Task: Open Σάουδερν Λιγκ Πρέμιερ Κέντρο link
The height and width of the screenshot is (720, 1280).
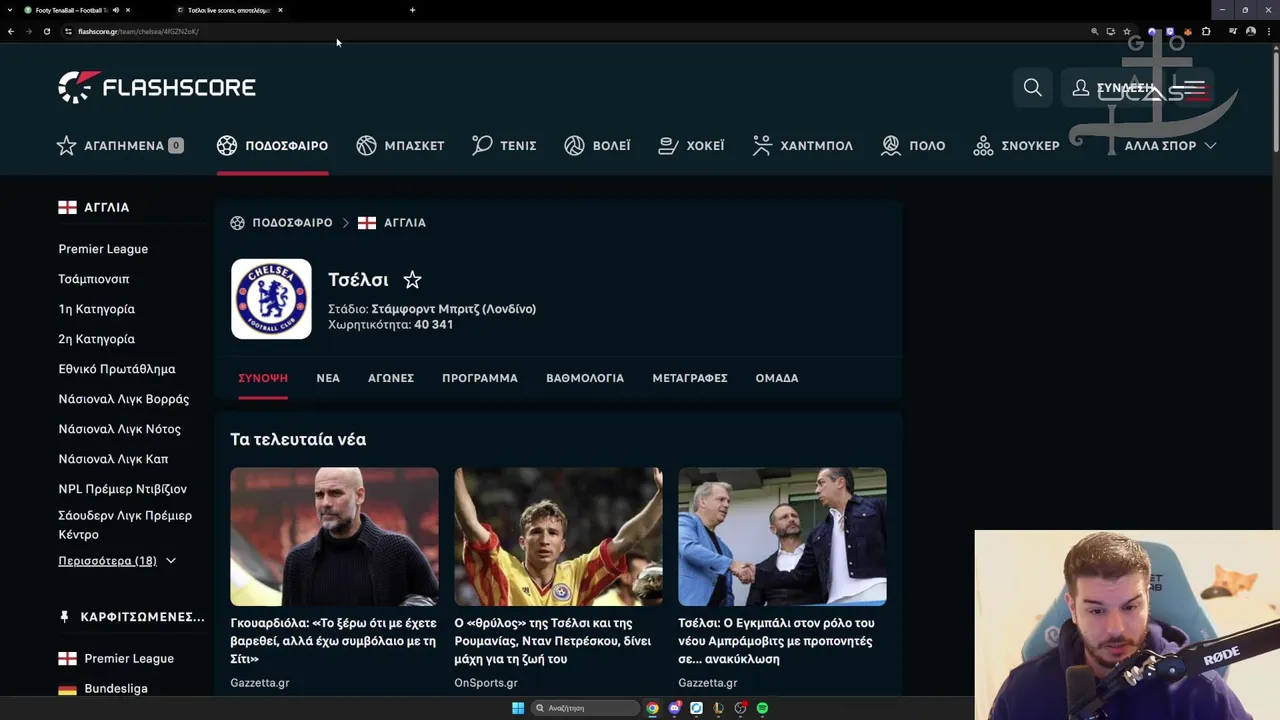Action: coord(125,525)
